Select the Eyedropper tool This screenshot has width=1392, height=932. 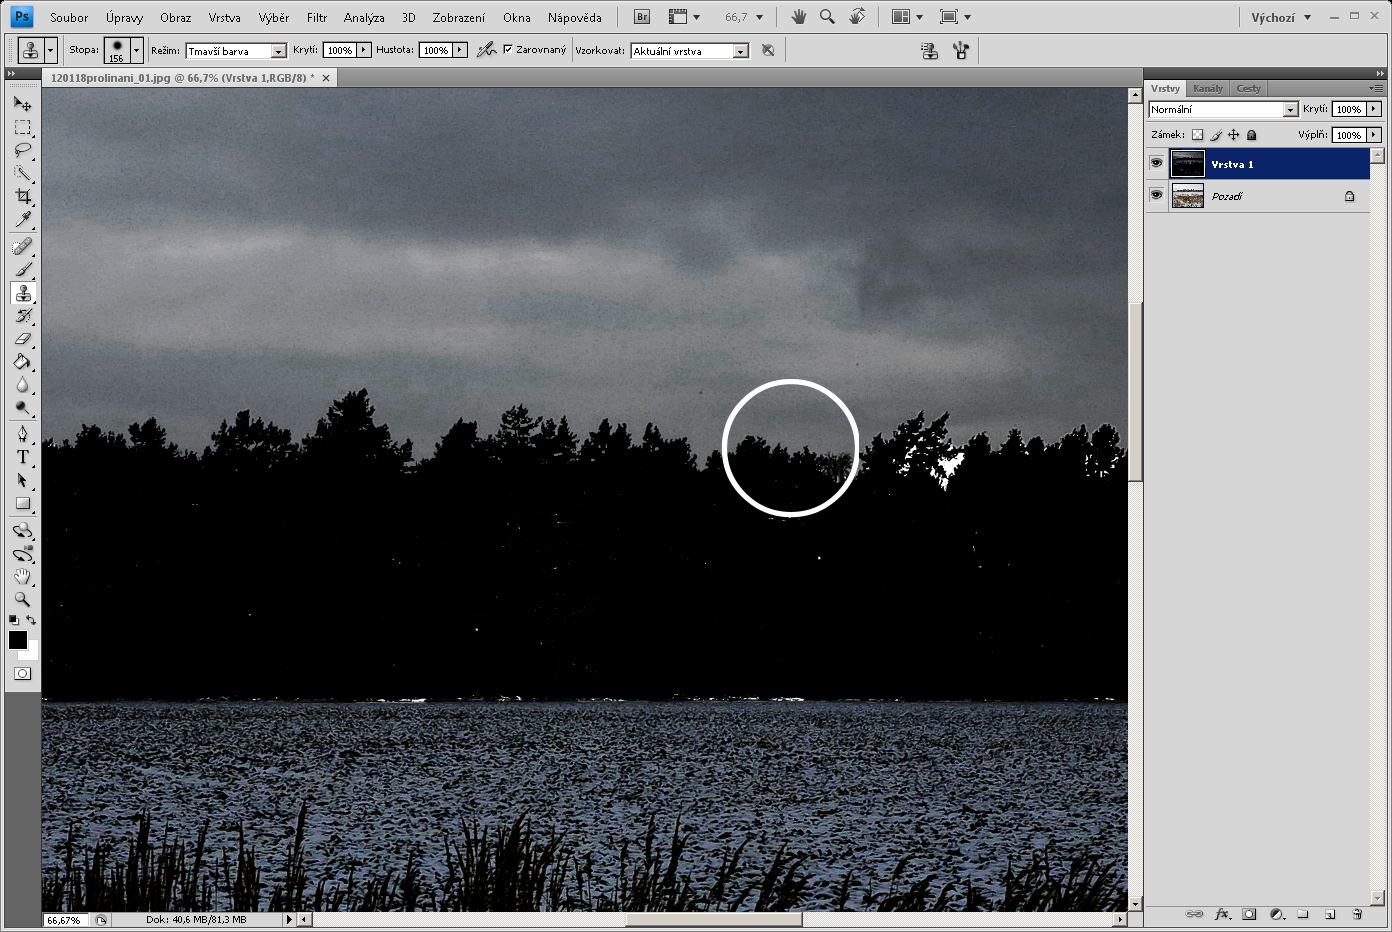22,219
